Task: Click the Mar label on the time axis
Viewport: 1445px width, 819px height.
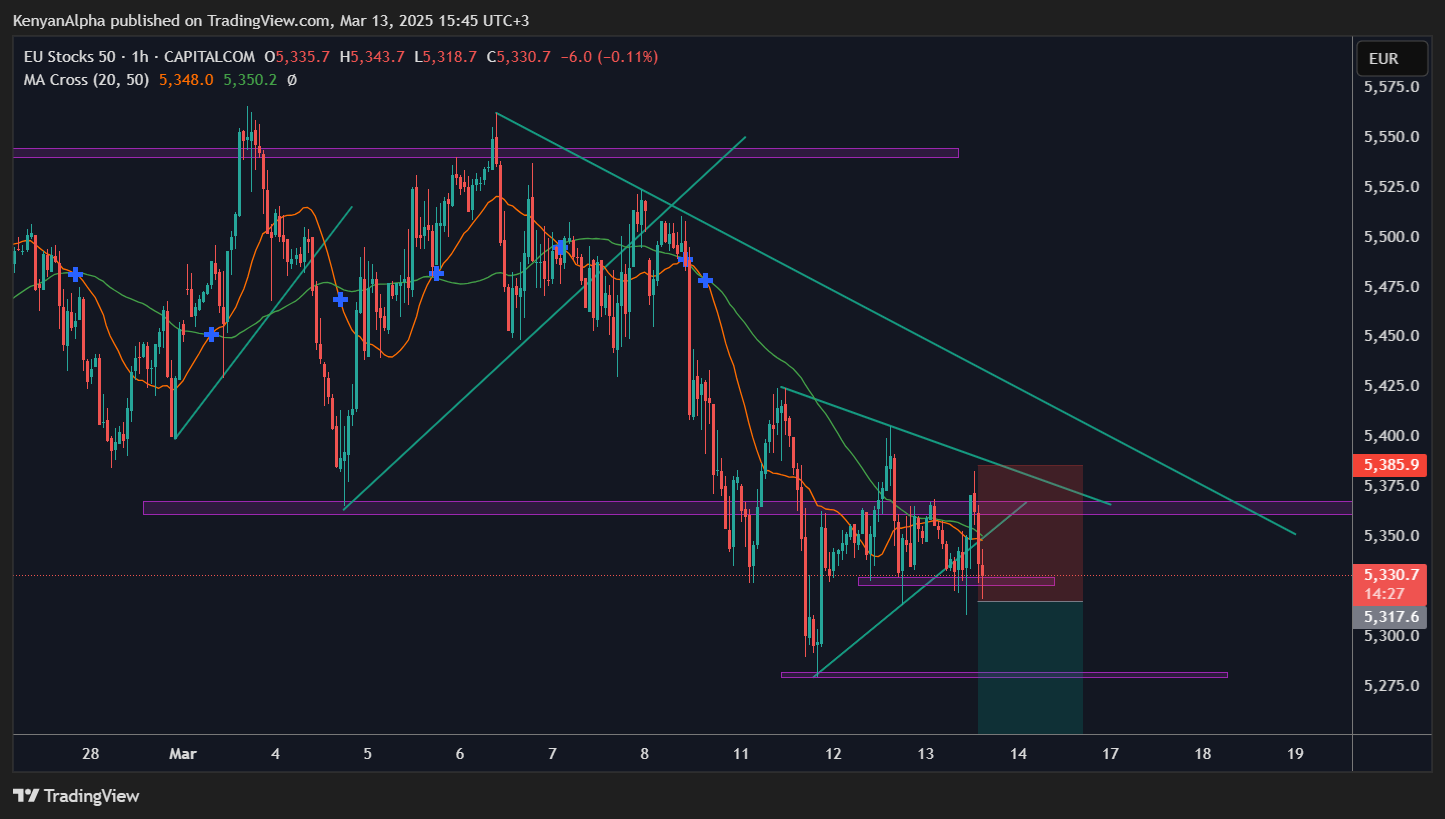Action: [183, 754]
